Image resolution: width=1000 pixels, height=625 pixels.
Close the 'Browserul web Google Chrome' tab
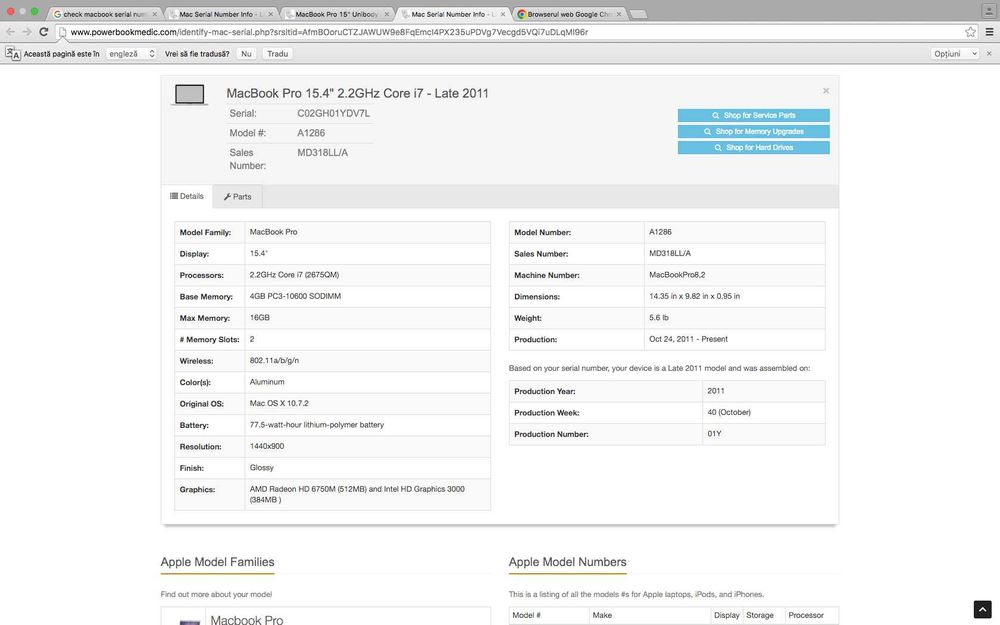[x=619, y=14]
